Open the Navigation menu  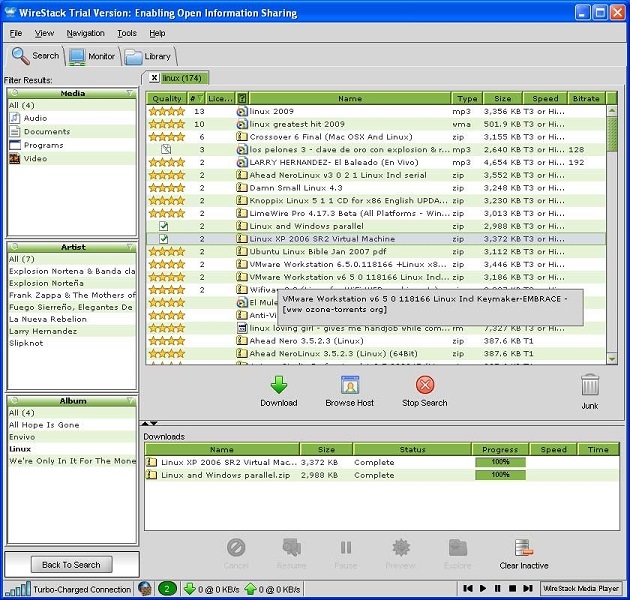click(x=85, y=33)
